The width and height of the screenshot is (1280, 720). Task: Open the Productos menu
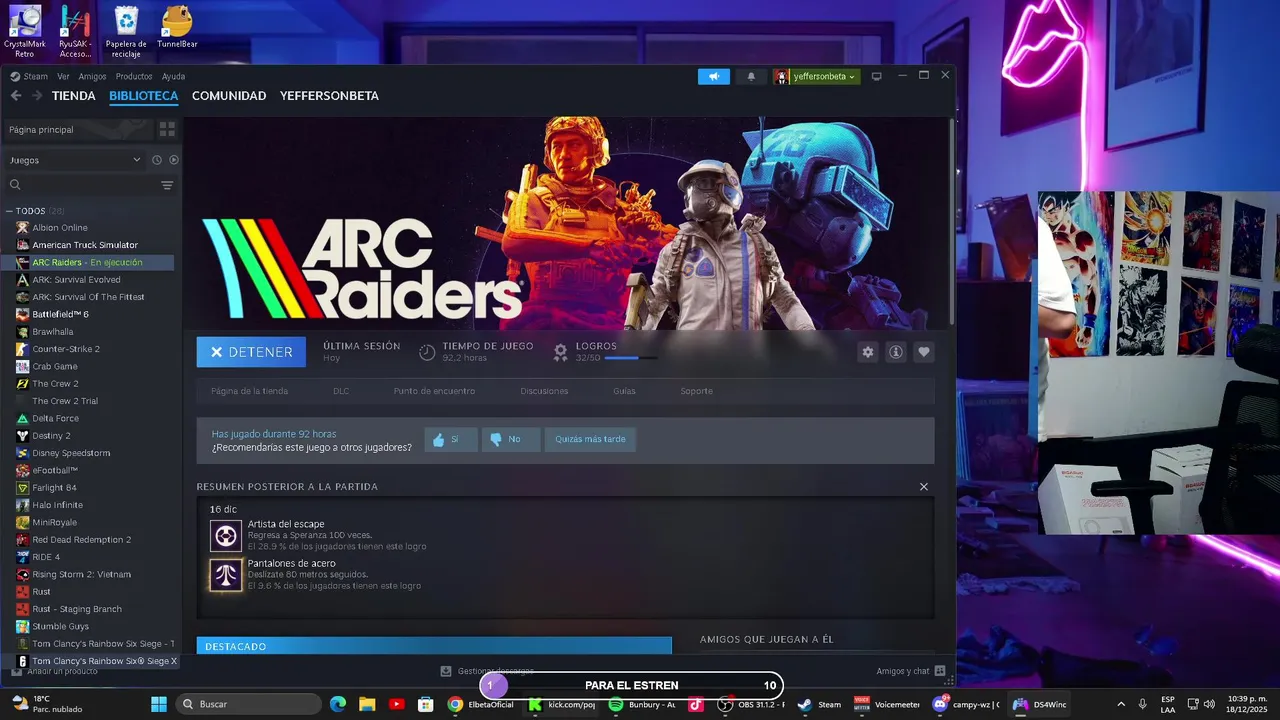click(134, 76)
